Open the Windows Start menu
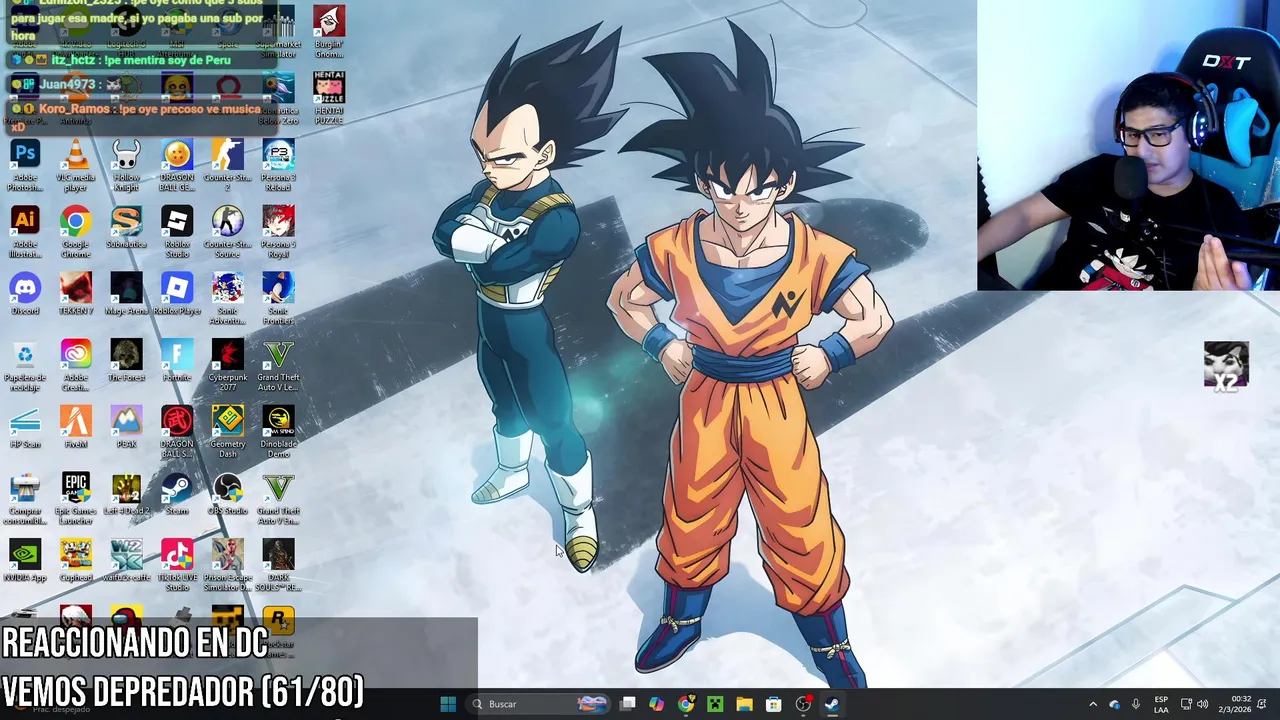Viewport: 1280px width, 720px height. (x=448, y=704)
